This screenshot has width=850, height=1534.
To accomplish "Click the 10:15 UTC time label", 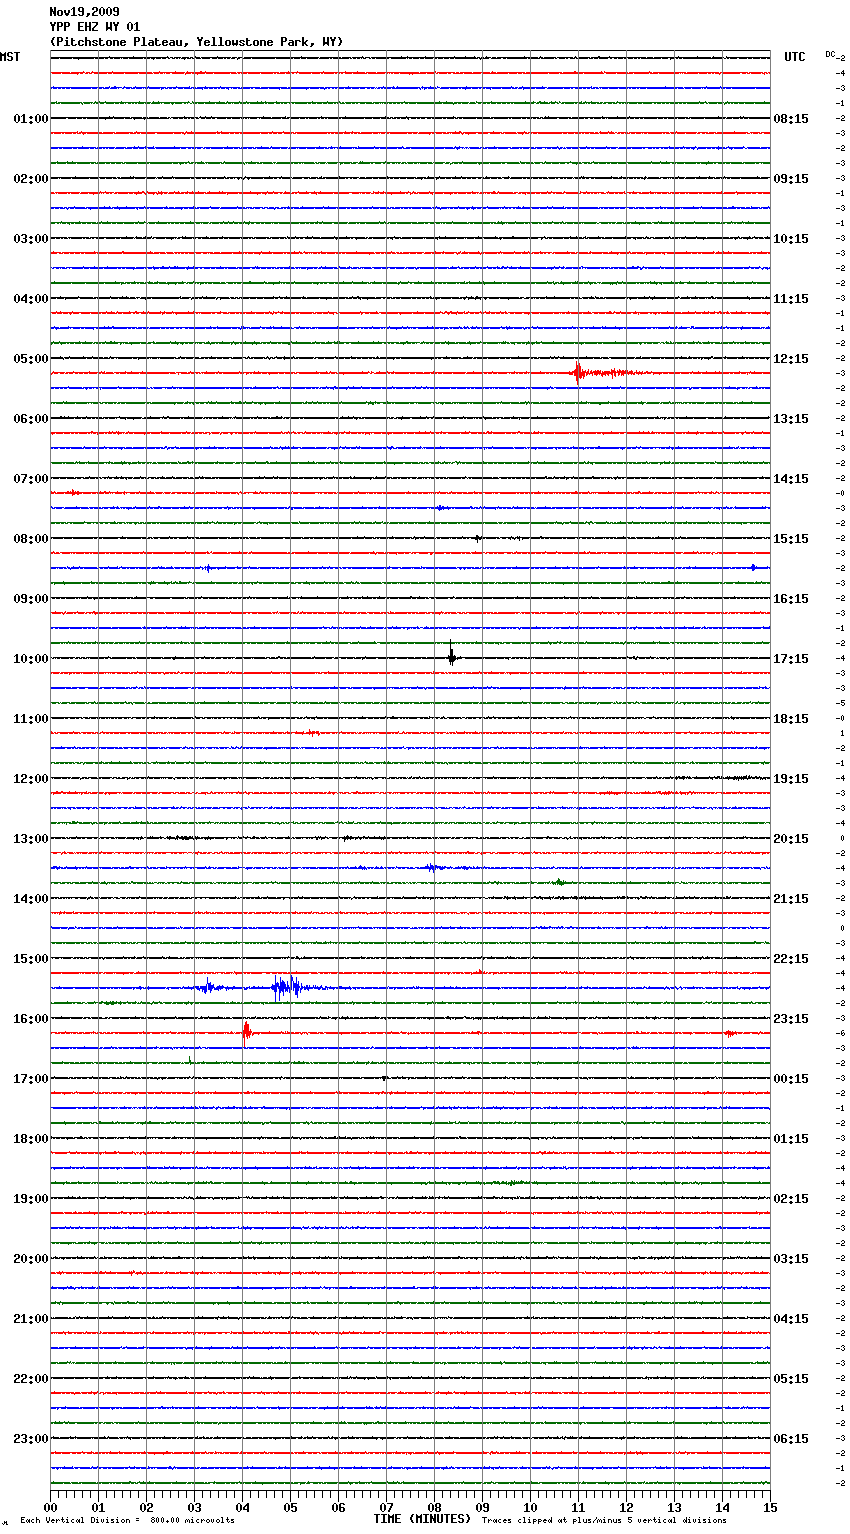I will click(x=791, y=239).
